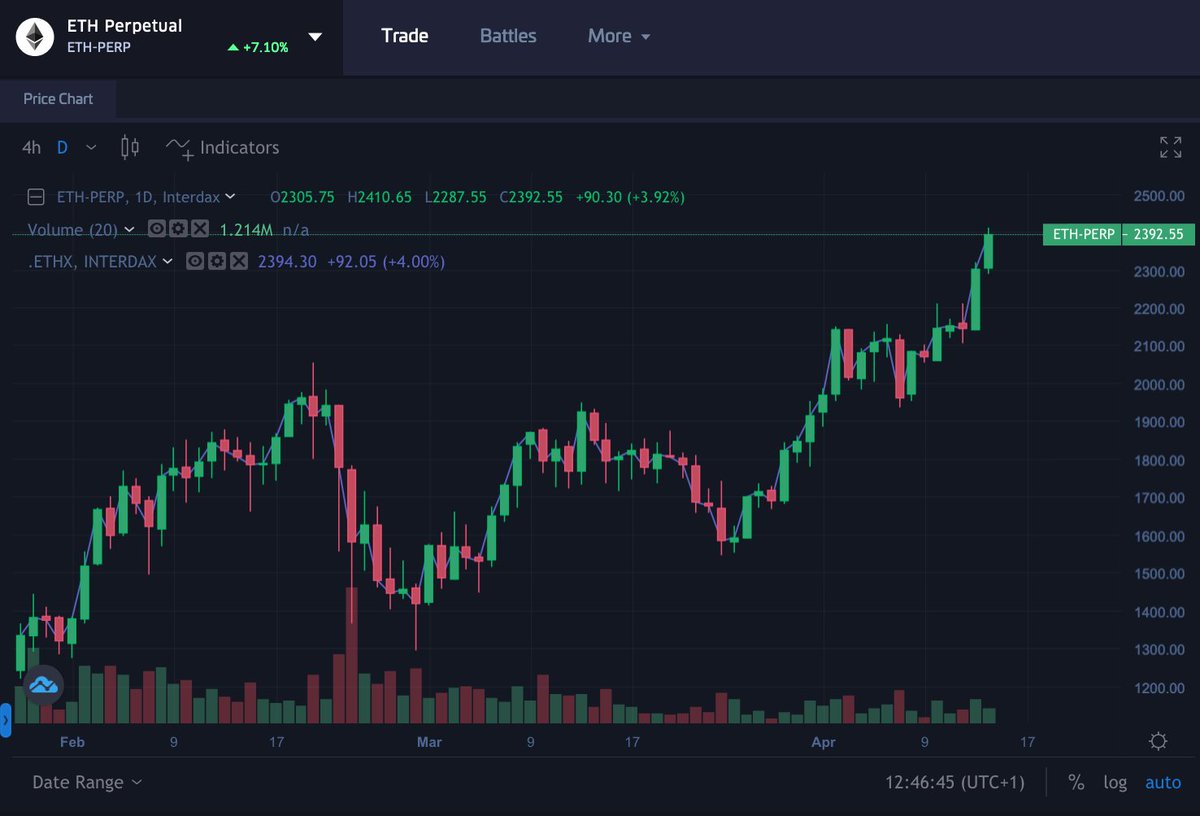Open chart settings gear at bottom right
The image size is (1200, 816).
[x=1158, y=741]
